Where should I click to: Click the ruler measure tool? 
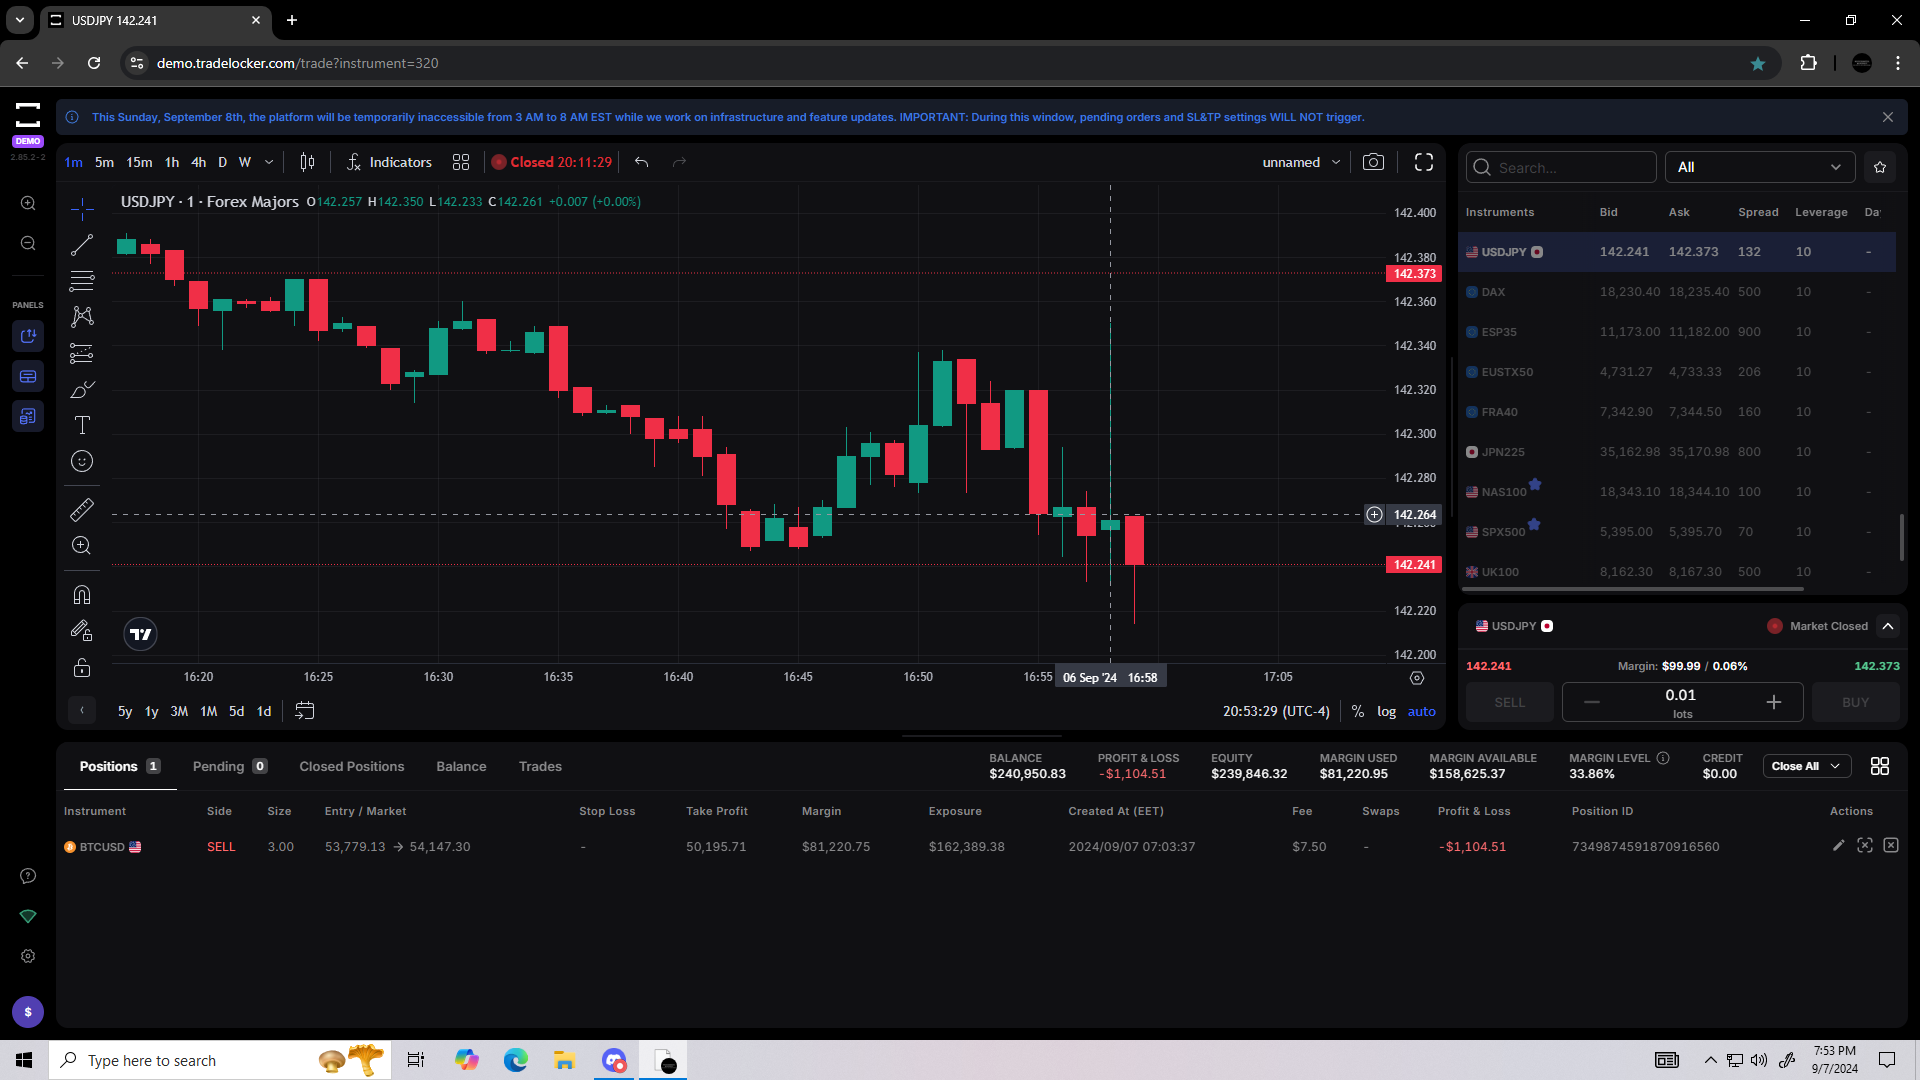[x=82, y=510]
